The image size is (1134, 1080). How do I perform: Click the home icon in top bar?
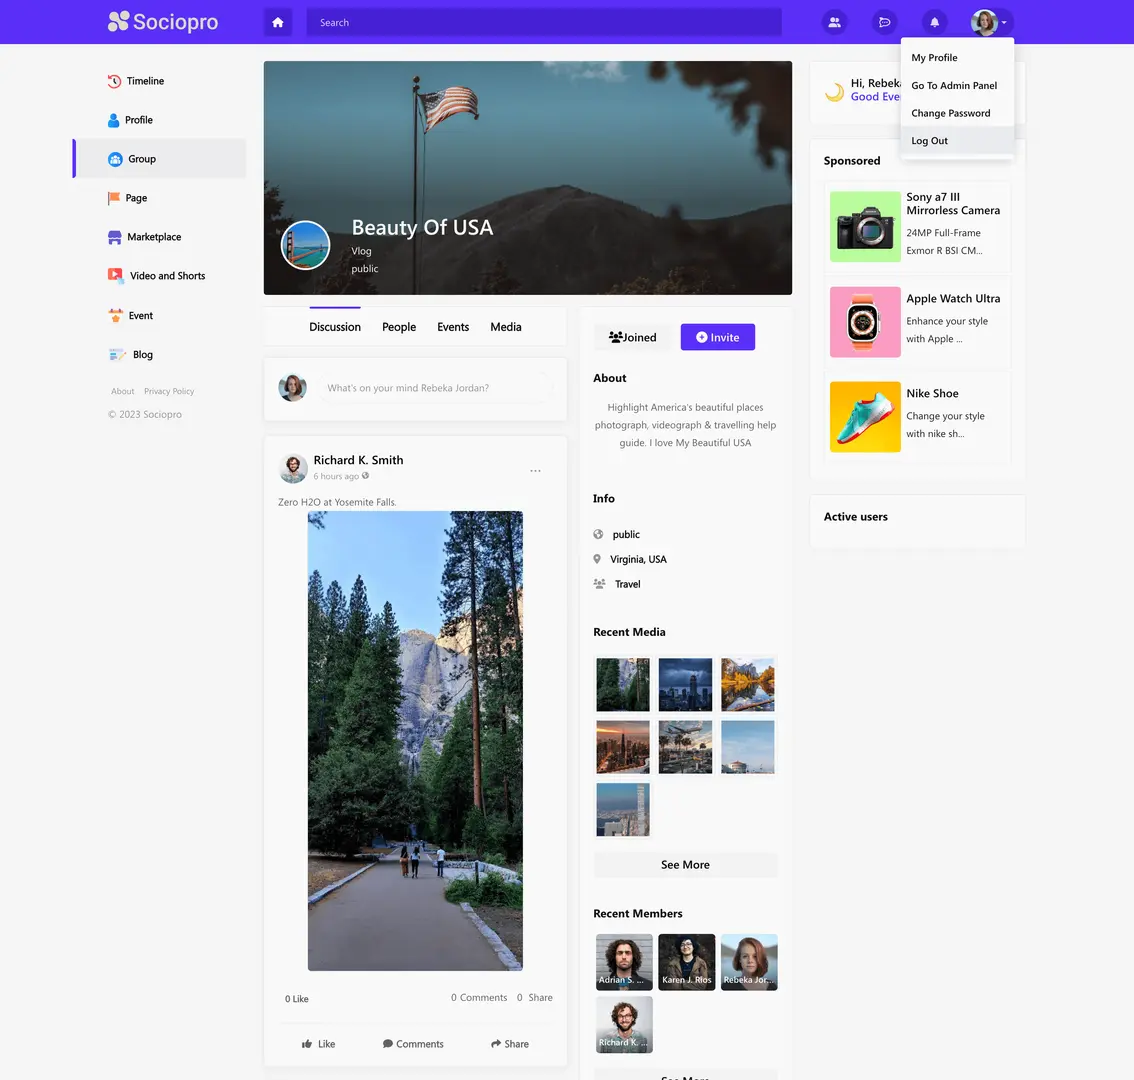(278, 22)
